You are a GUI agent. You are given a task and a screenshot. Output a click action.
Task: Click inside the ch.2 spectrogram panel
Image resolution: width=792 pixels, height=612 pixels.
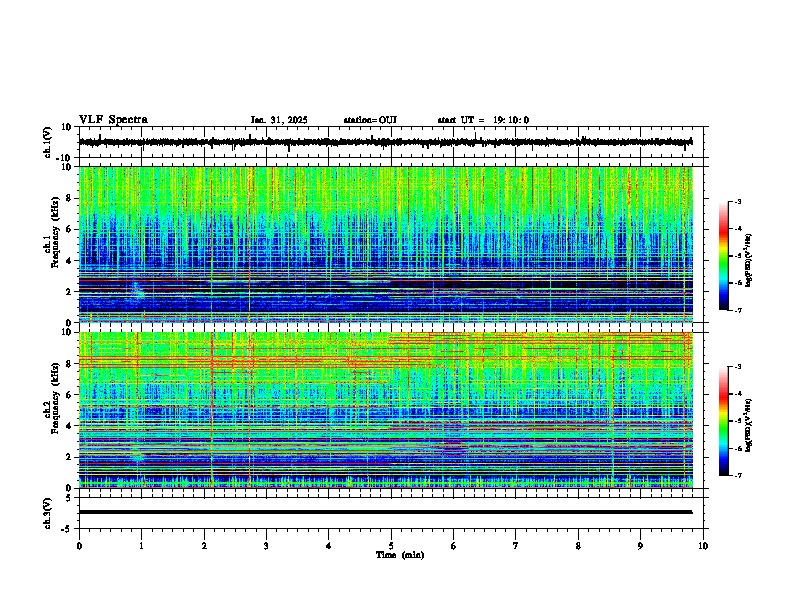pyautogui.click(x=385, y=410)
